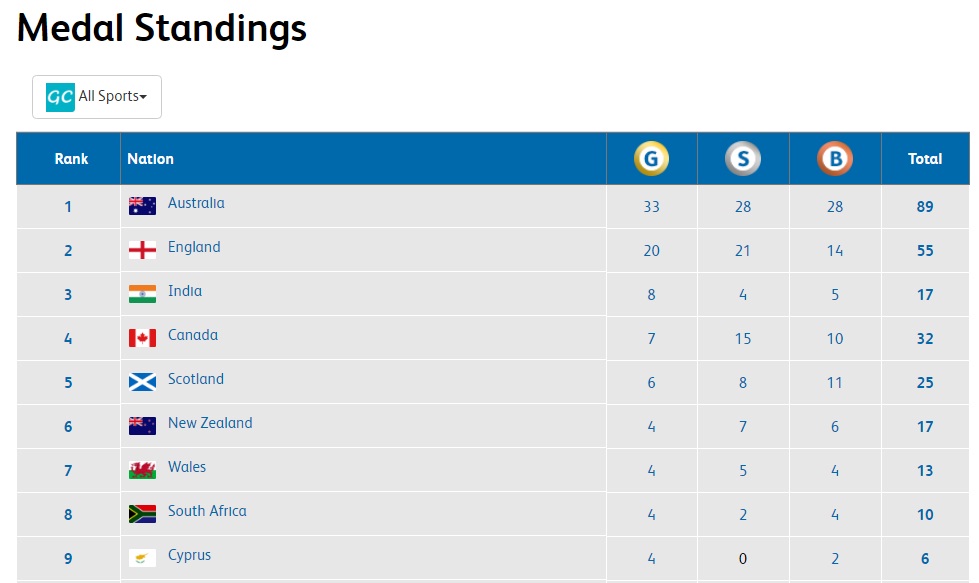The height and width of the screenshot is (583, 979).
Task: Click the Rank column header
Action: (71, 159)
